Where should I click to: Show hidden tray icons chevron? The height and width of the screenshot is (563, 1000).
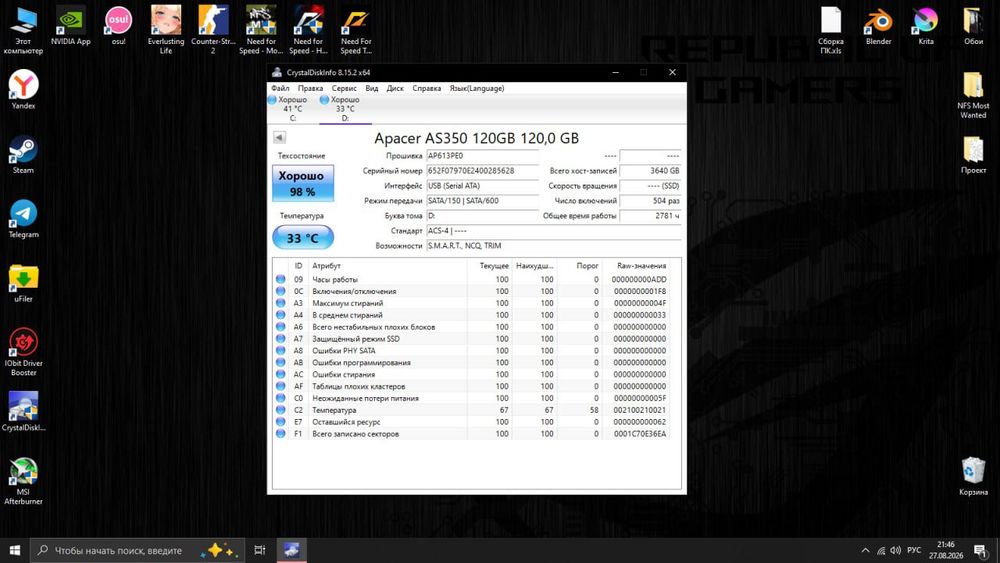tap(865, 550)
